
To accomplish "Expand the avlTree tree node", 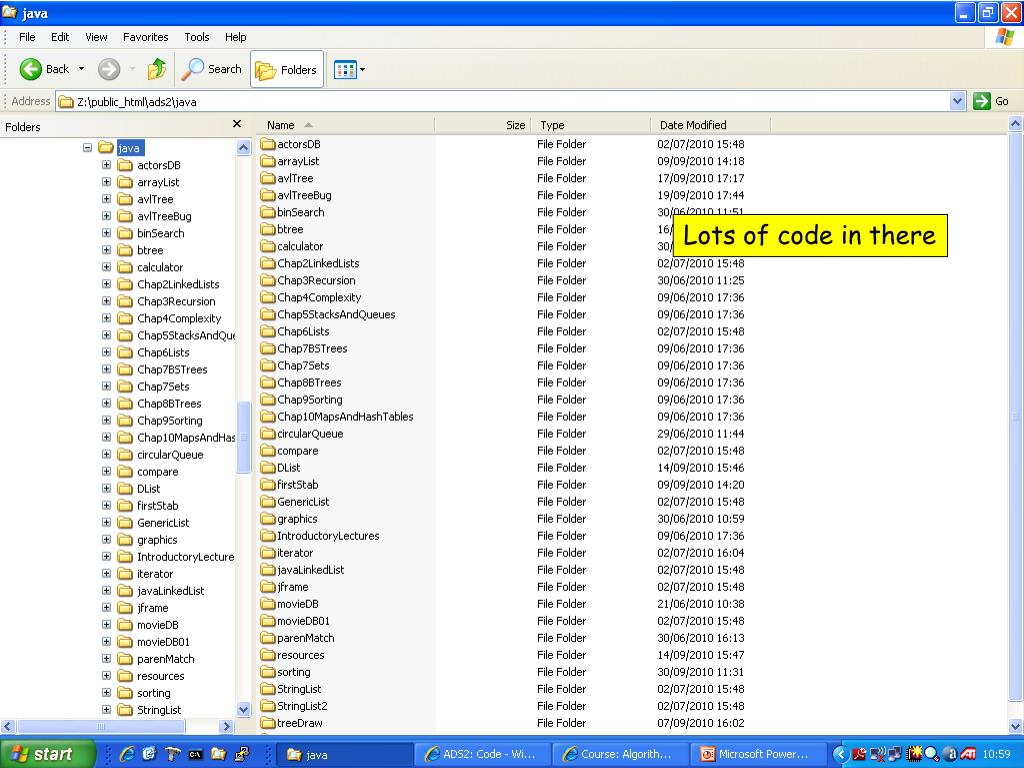I will (106, 199).
